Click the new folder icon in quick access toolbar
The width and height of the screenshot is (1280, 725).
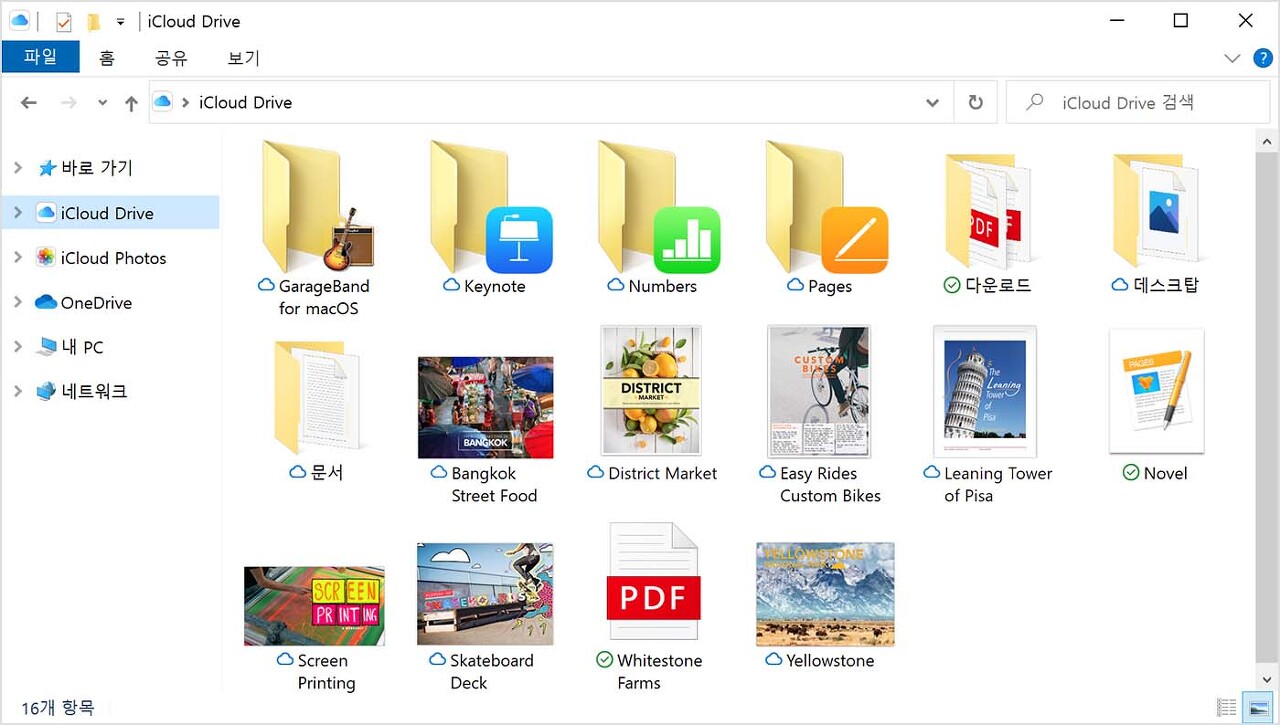click(x=94, y=21)
